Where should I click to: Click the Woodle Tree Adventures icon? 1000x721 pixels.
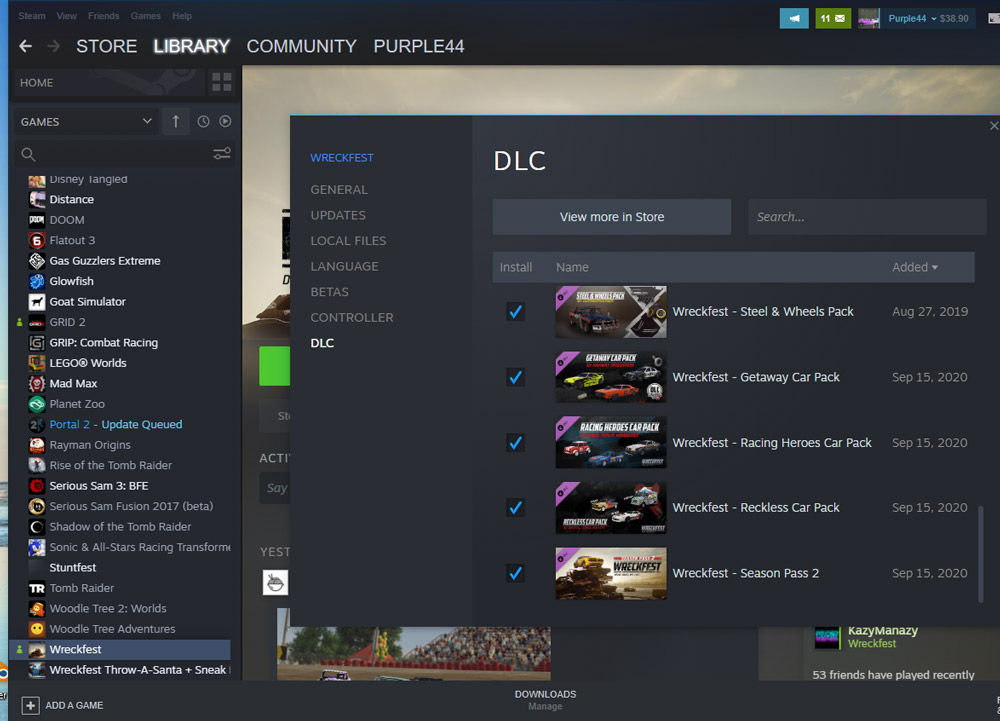coord(37,629)
